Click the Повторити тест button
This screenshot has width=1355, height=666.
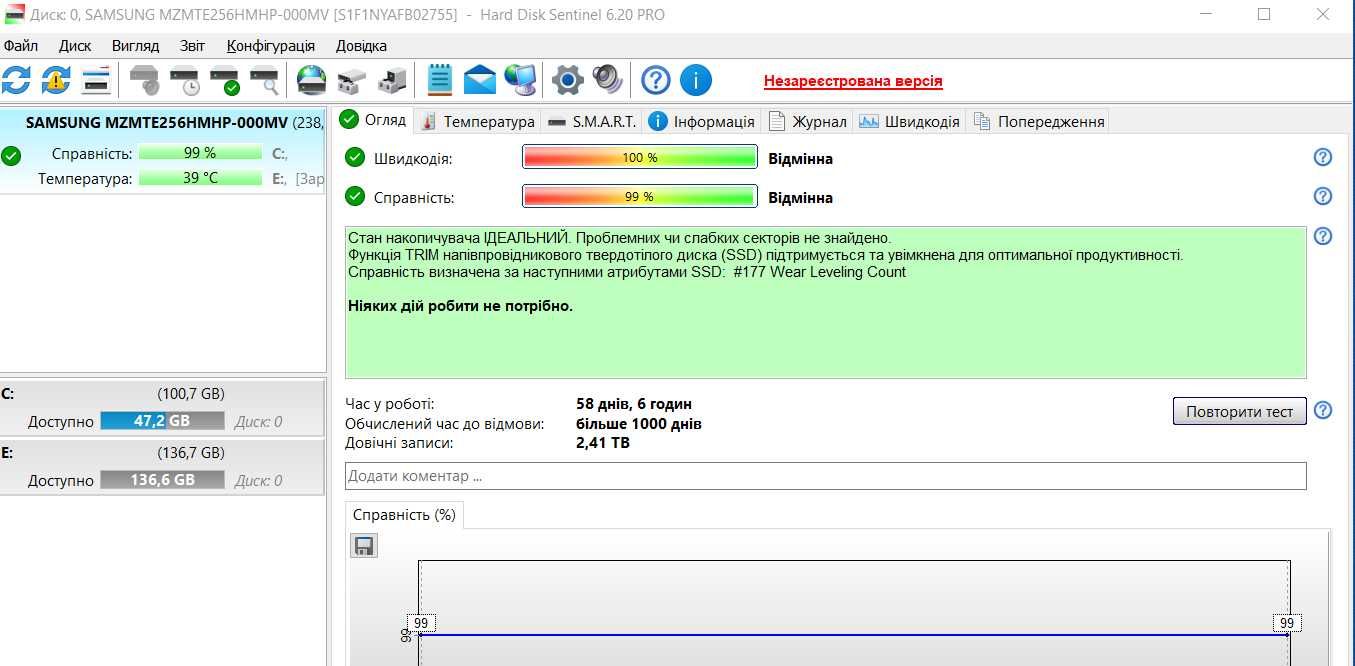coord(1239,411)
